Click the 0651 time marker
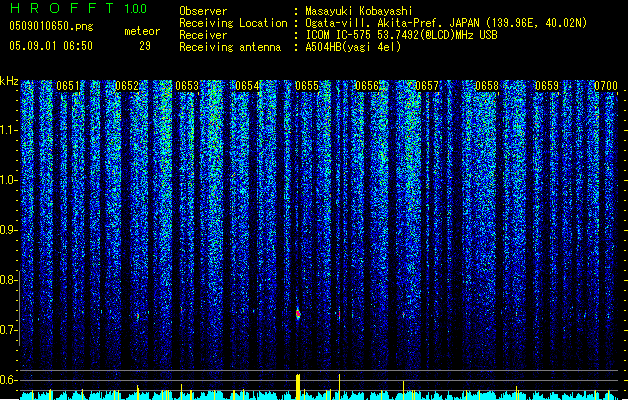Viewport: 629px width, 400px height. point(67,86)
